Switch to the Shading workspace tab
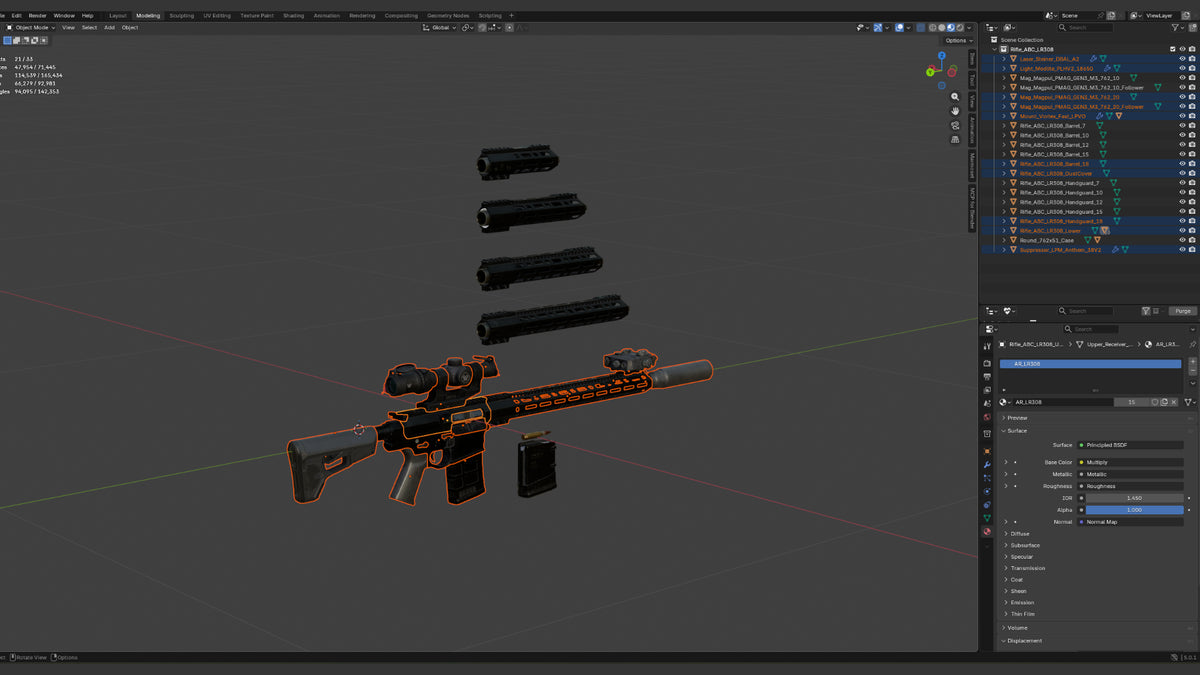The width and height of the screenshot is (1200, 675). 293,15
